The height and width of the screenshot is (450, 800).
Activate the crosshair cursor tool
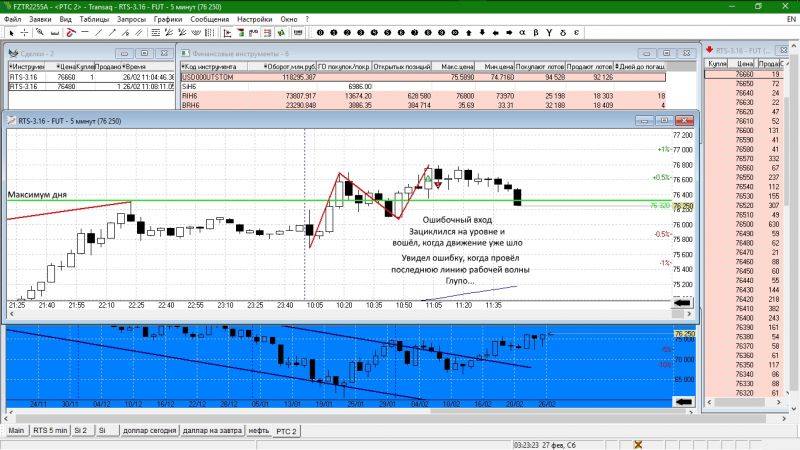pyautogui.click(x=23, y=33)
